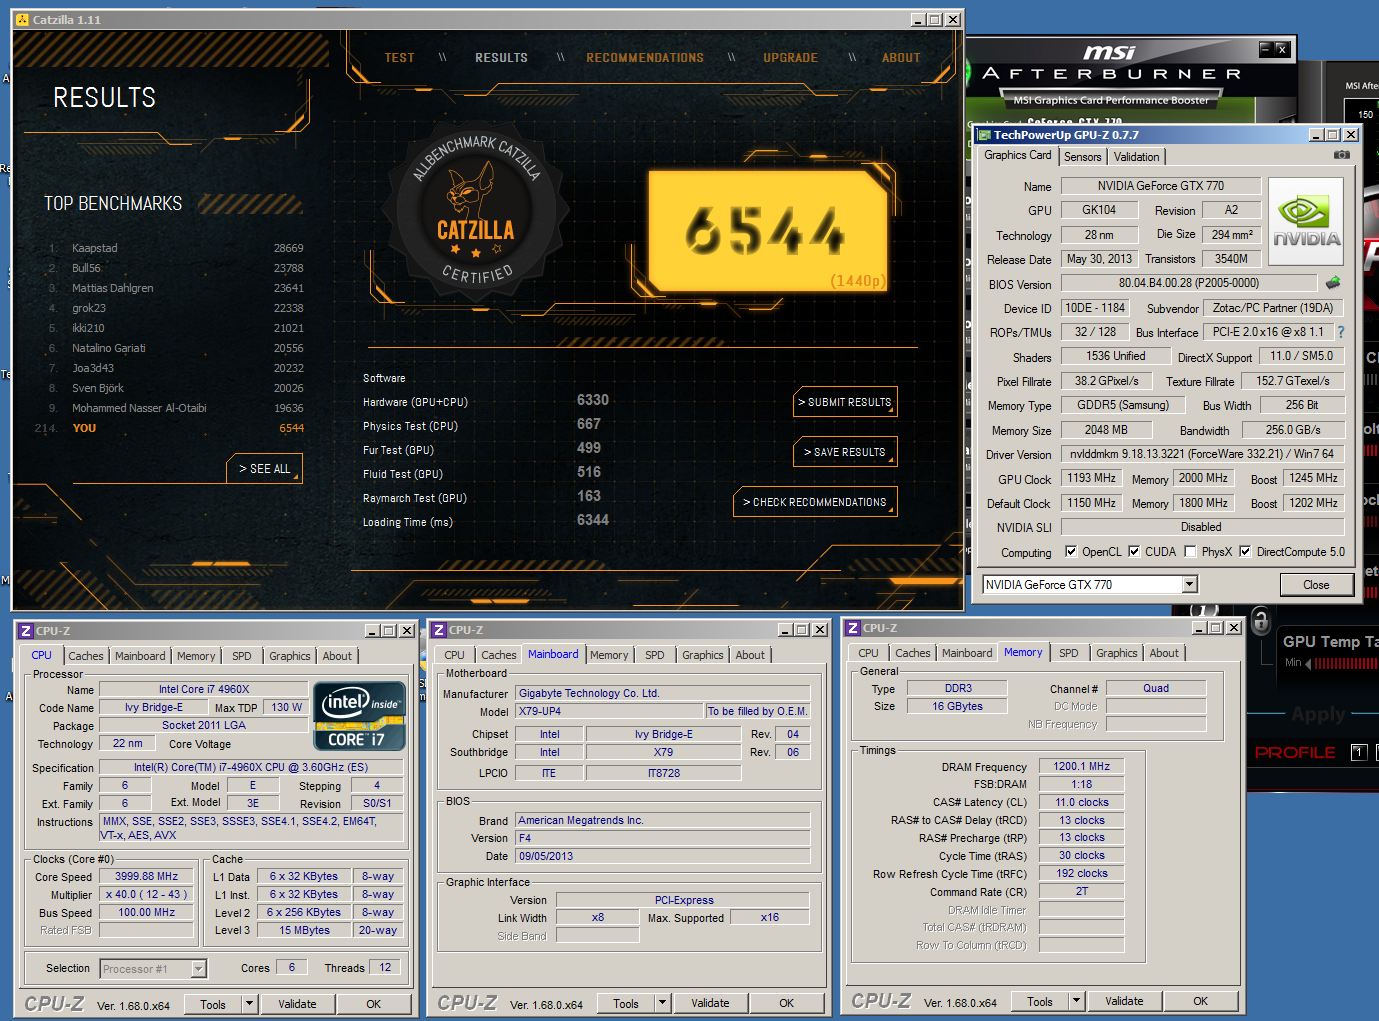Image resolution: width=1379 pixels, height=1021 pixels.
Task: Click the Close button in GPU-Z
Action: (x=1316, y=585)
